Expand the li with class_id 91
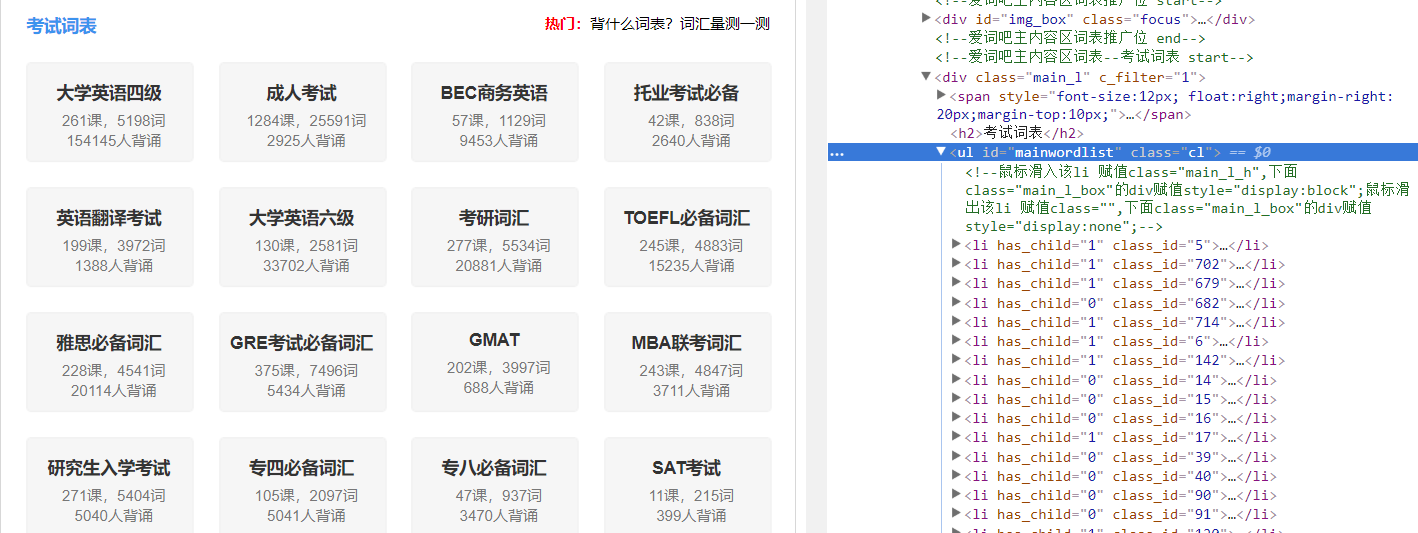The width and height of the screenshot is (1418, 533). (x=956, y=513)
